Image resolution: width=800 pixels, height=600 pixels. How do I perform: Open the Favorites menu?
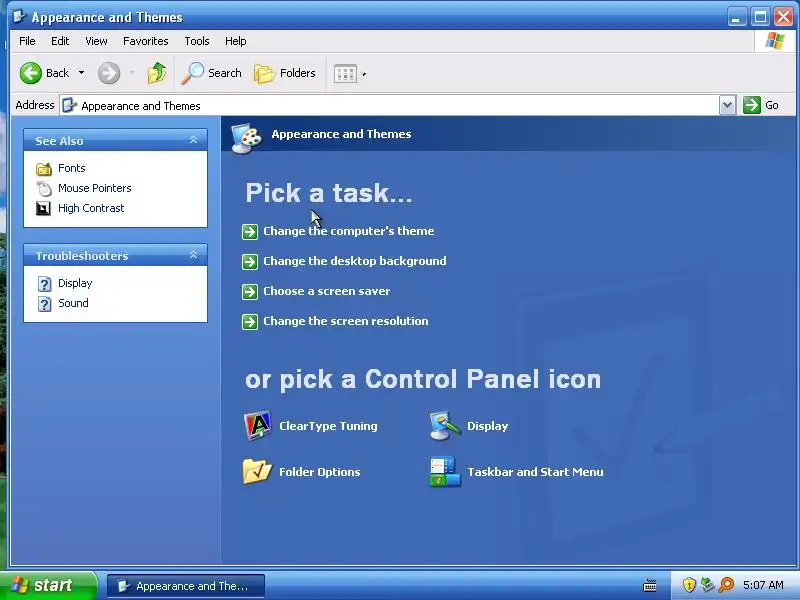tap(145, 41)
